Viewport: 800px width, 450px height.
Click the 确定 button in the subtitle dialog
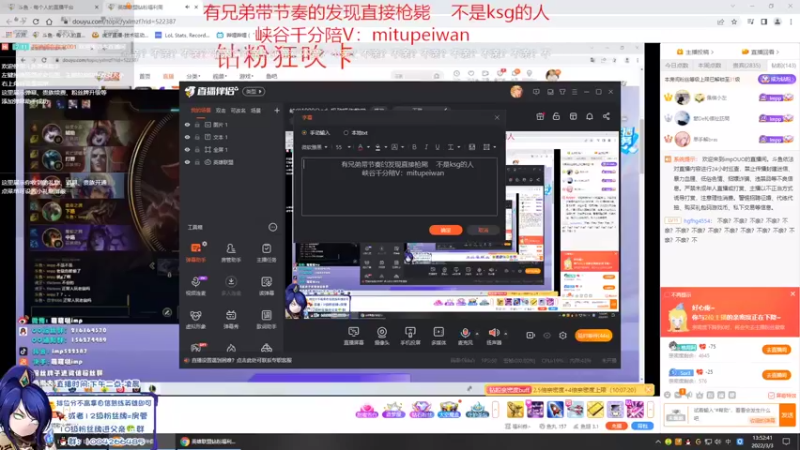click(445, 230)
